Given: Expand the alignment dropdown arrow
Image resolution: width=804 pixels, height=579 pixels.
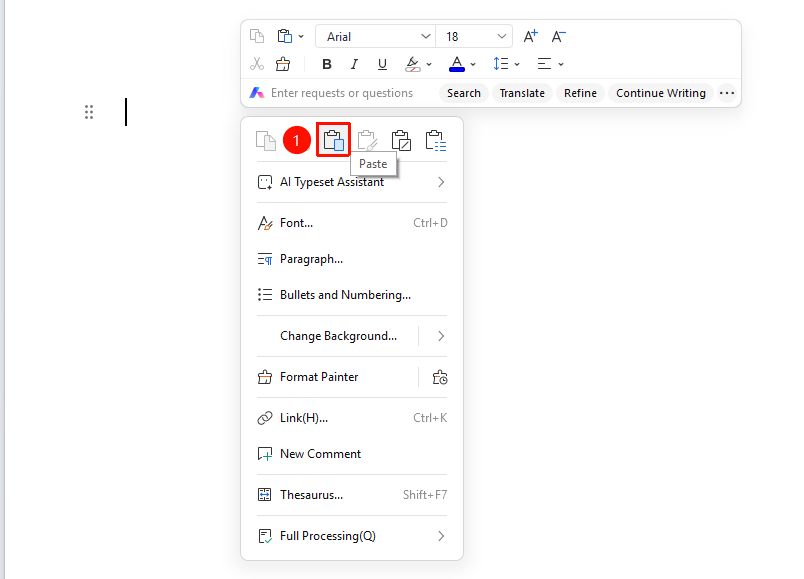Looking at the screenshot, I should pyautogui.click(x=561, y=65).
